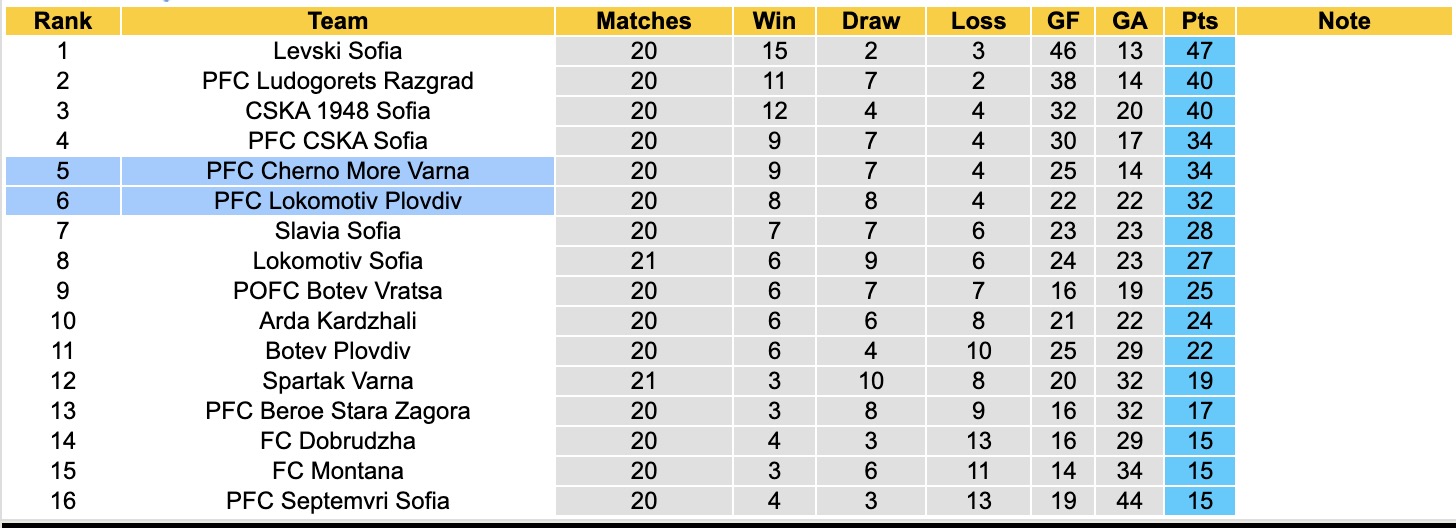1456x528 pixels.
Task: Select the Team column header
Action: click(338, 21)
